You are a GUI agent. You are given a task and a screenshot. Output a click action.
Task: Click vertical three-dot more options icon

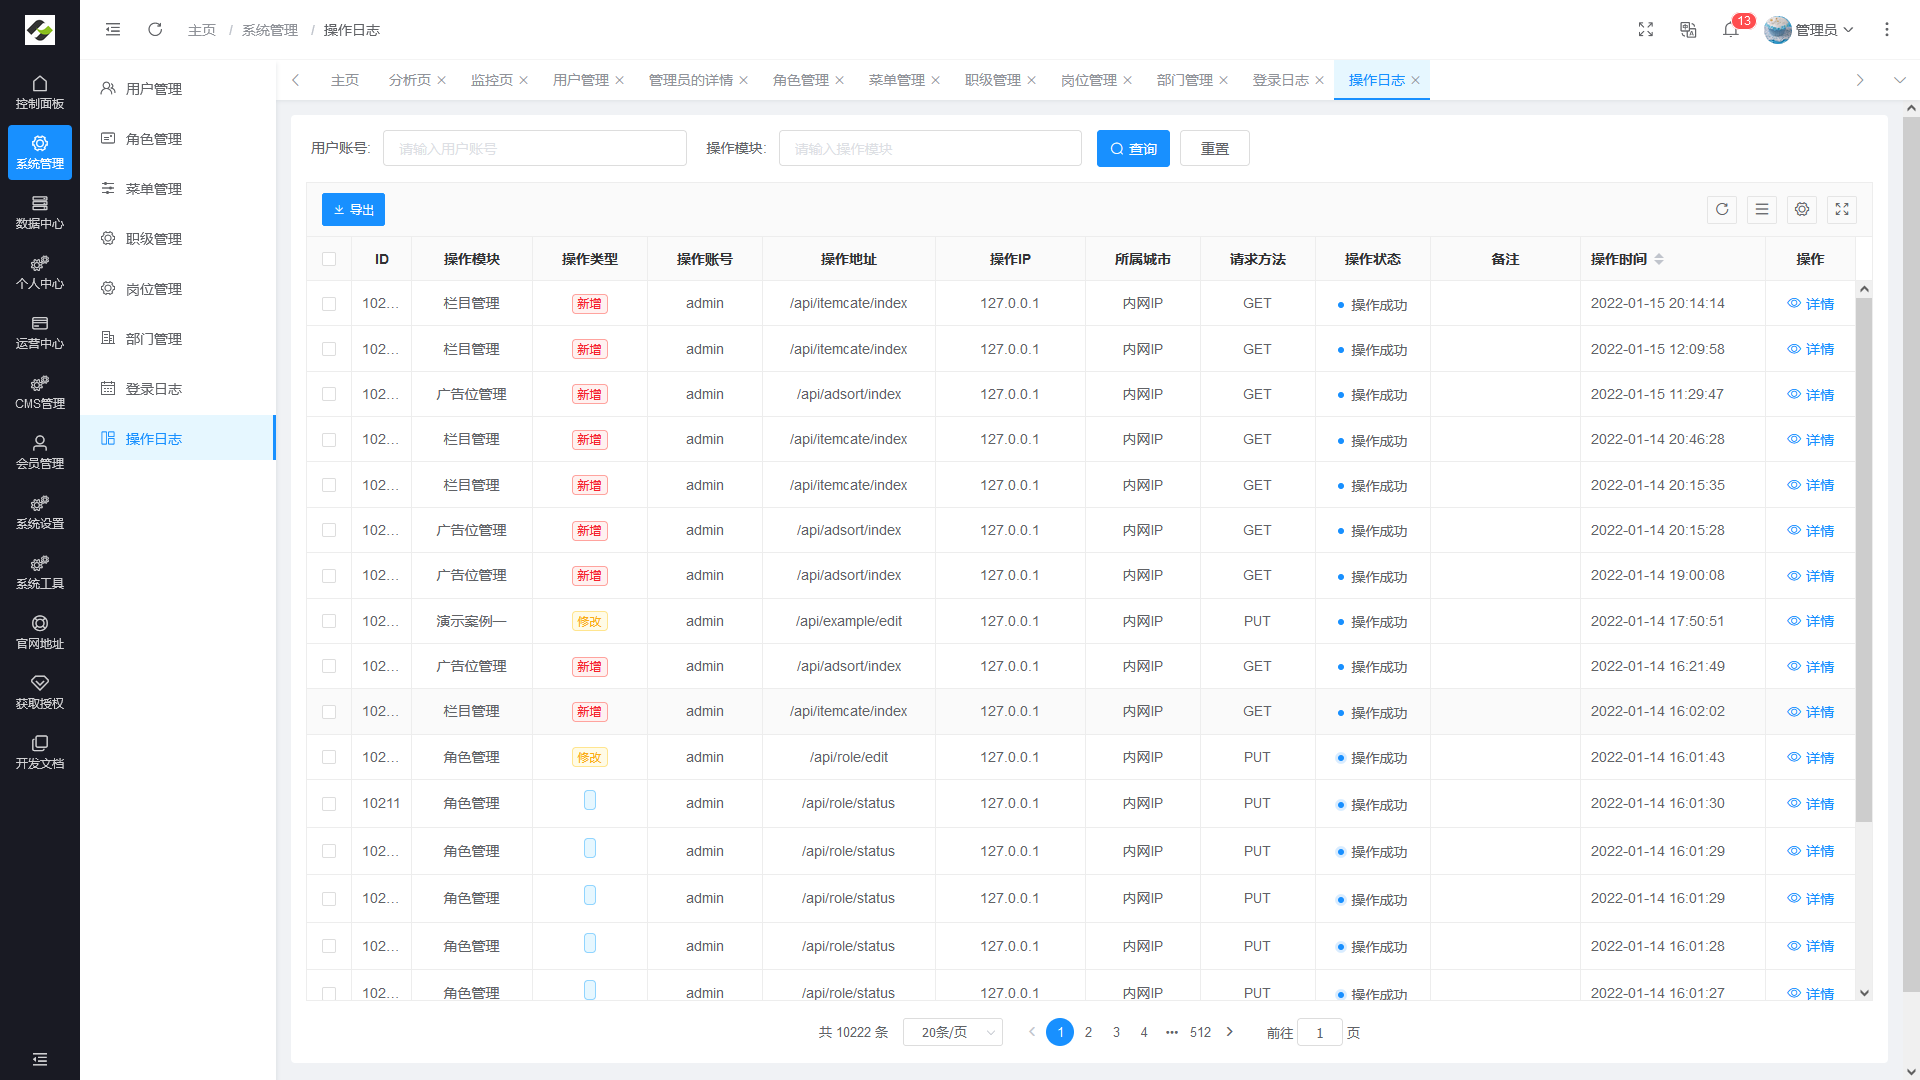coord(1887,30)
